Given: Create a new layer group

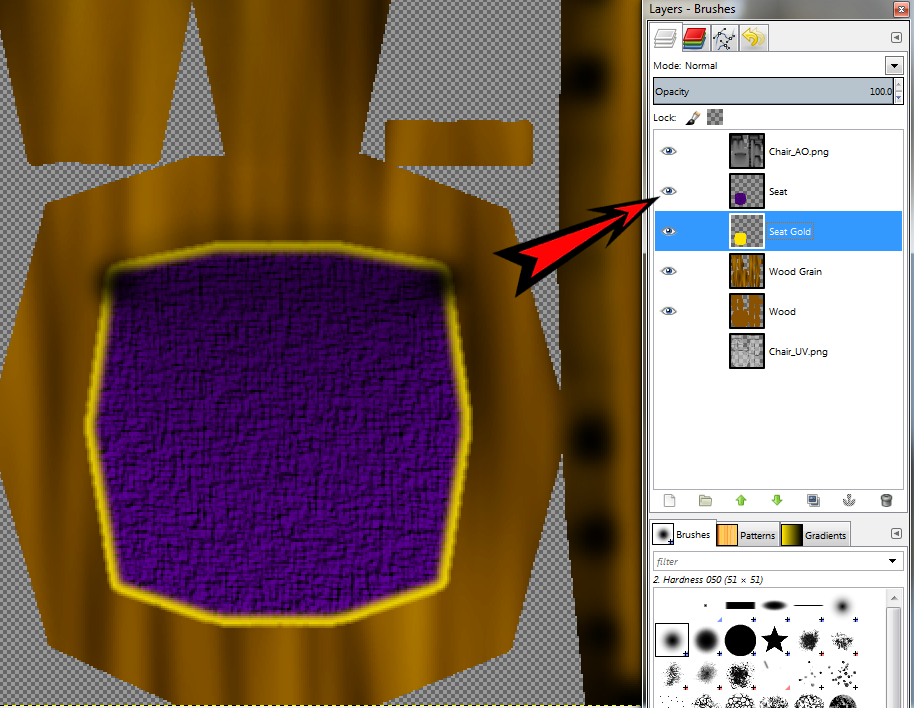Looking at the screenshot, I should click(705, 501).
